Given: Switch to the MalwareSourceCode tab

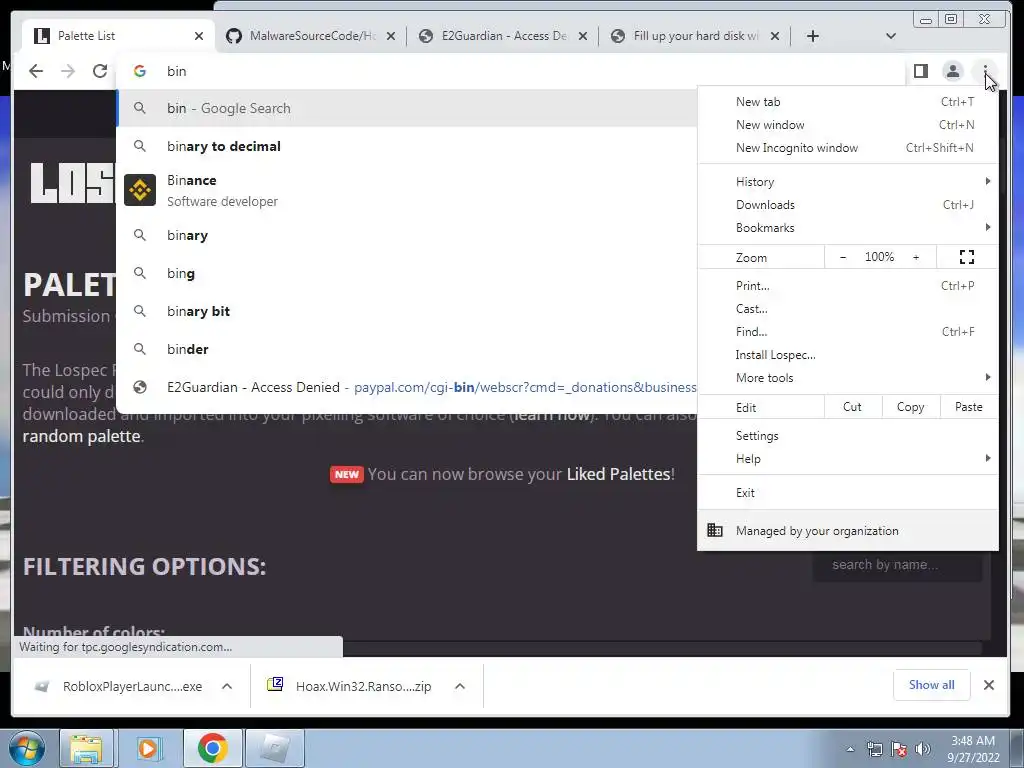Looking at the screenshot, I should point(310,36).
